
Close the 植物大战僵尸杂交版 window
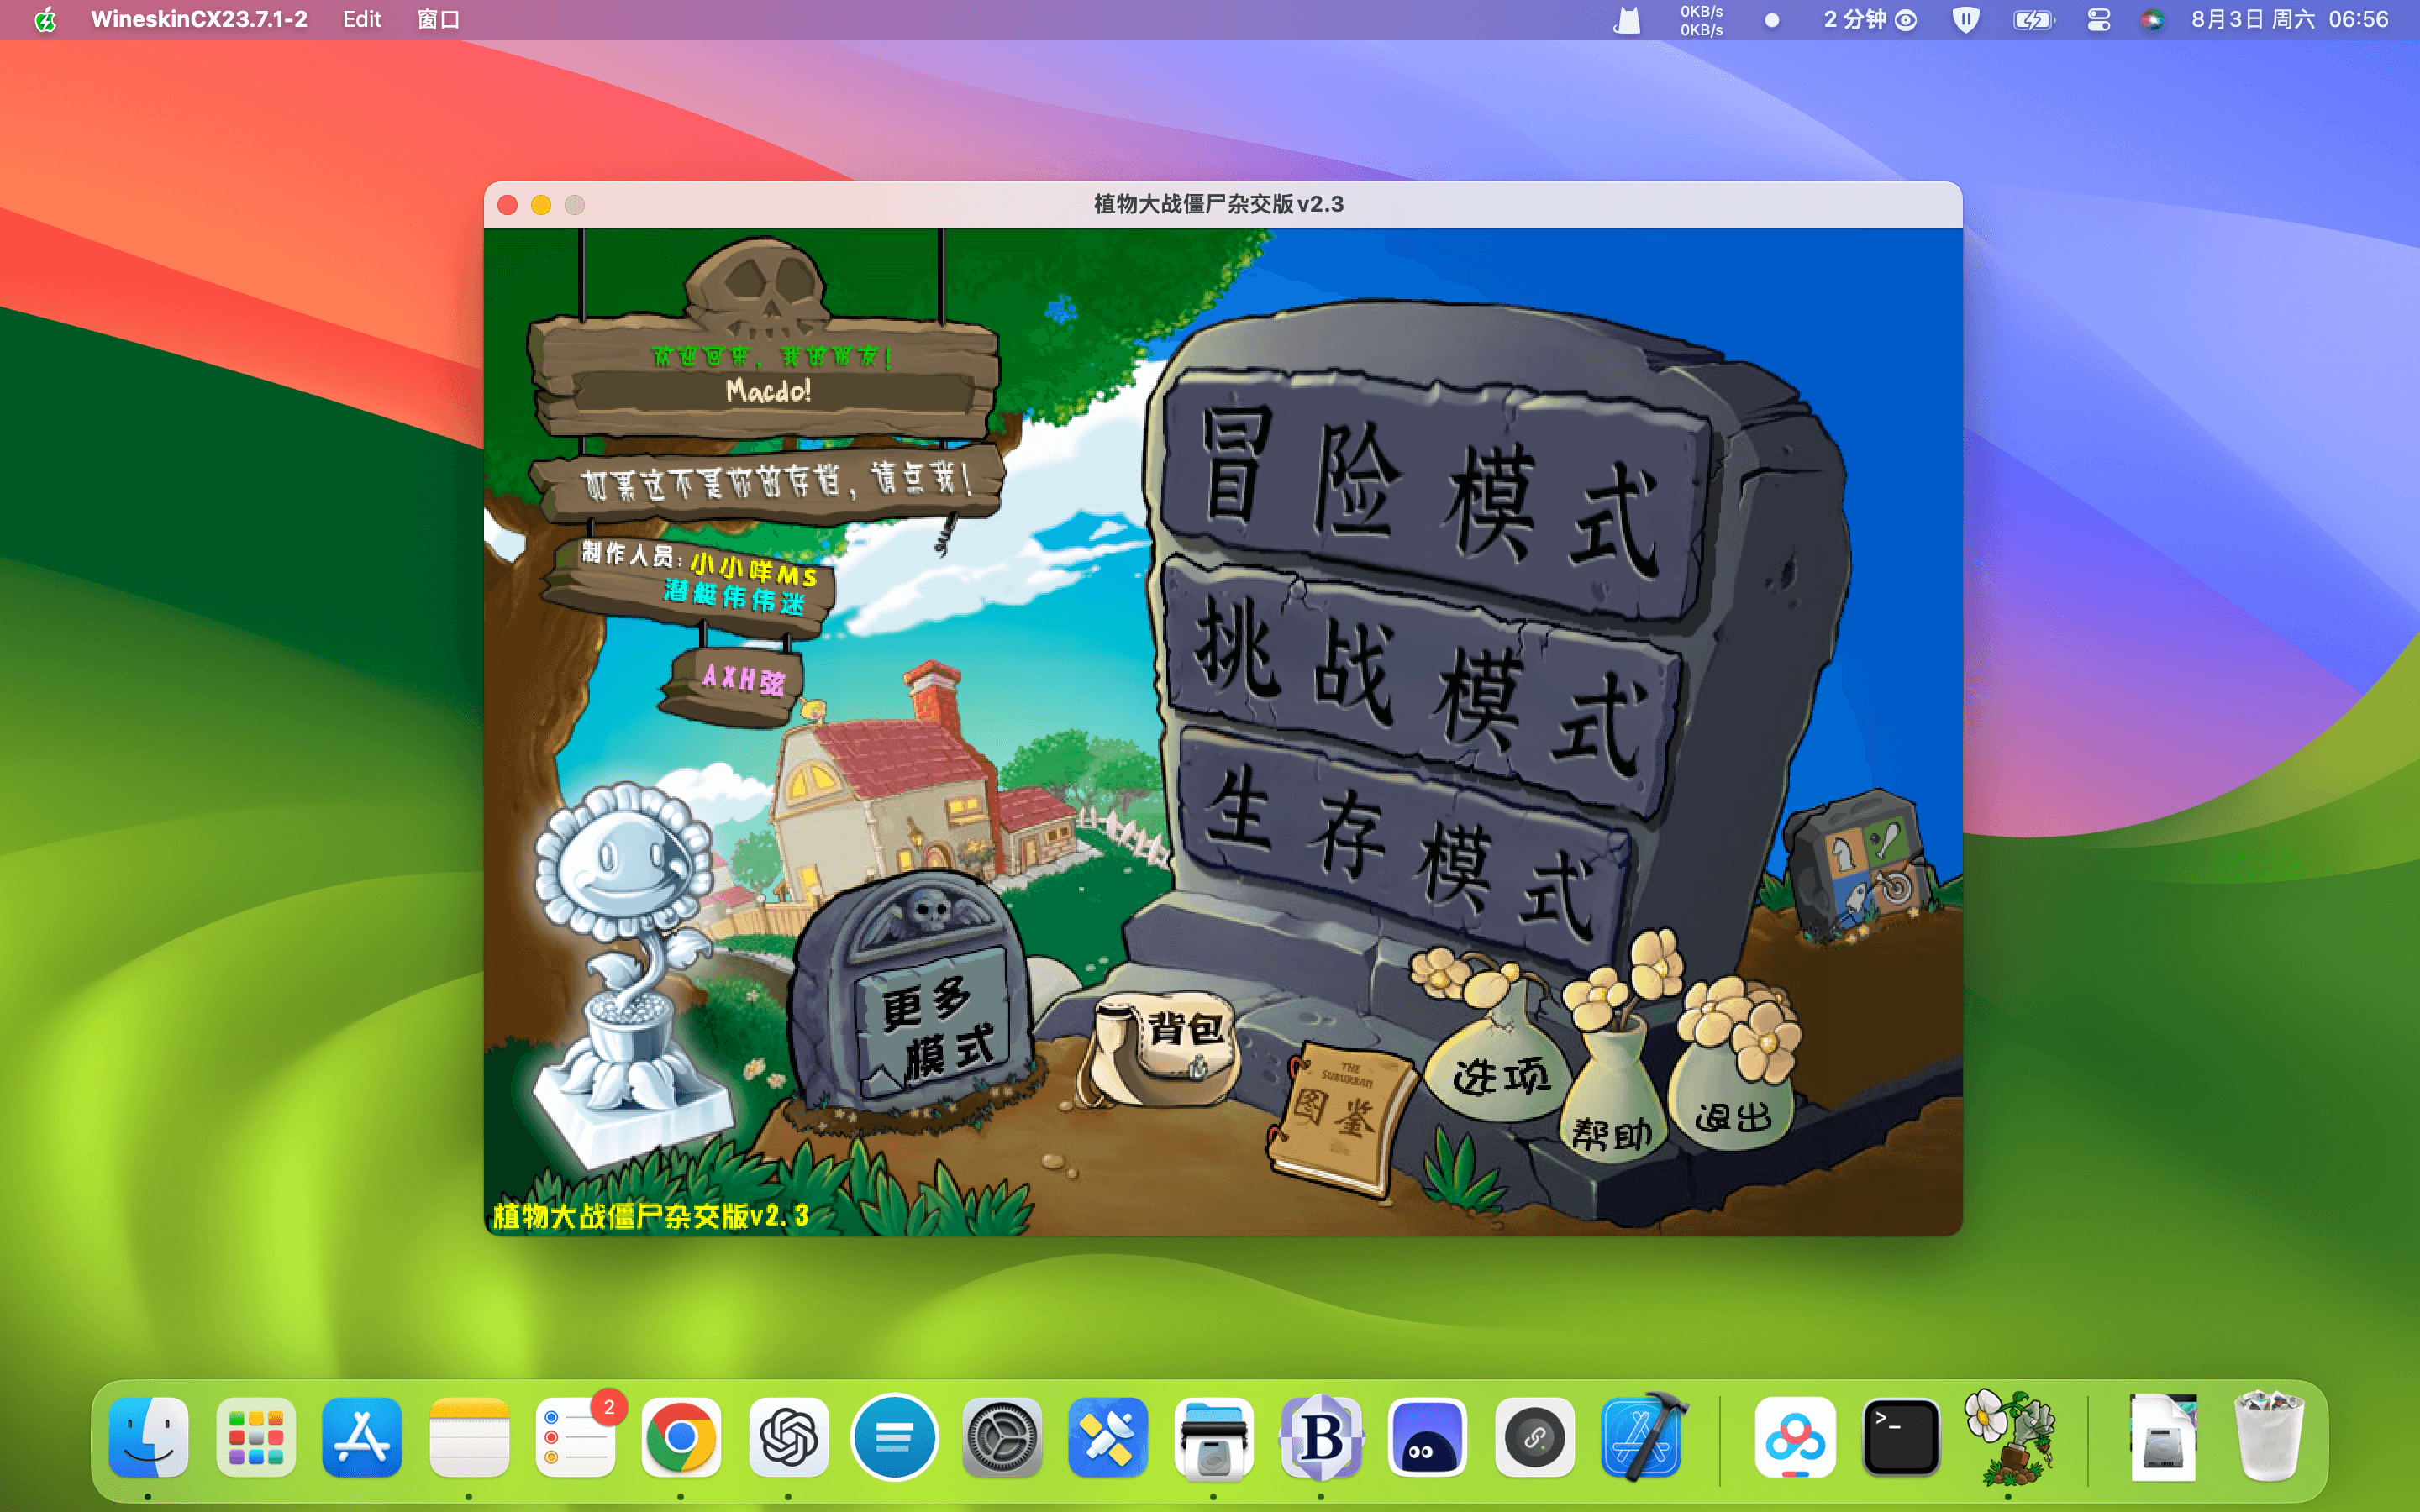(508, 205)
